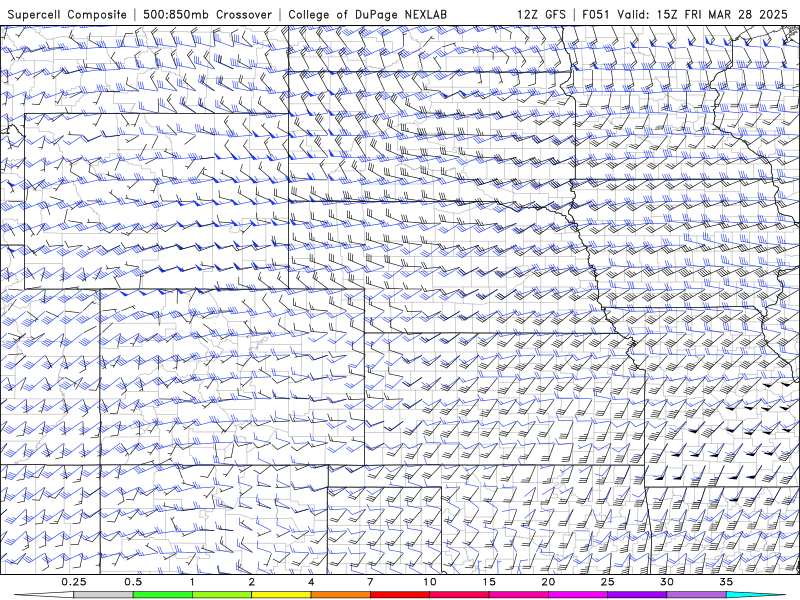Click the '12Z GFS' model run label
The image size is (800, 600).
click(x=541, y=14)
